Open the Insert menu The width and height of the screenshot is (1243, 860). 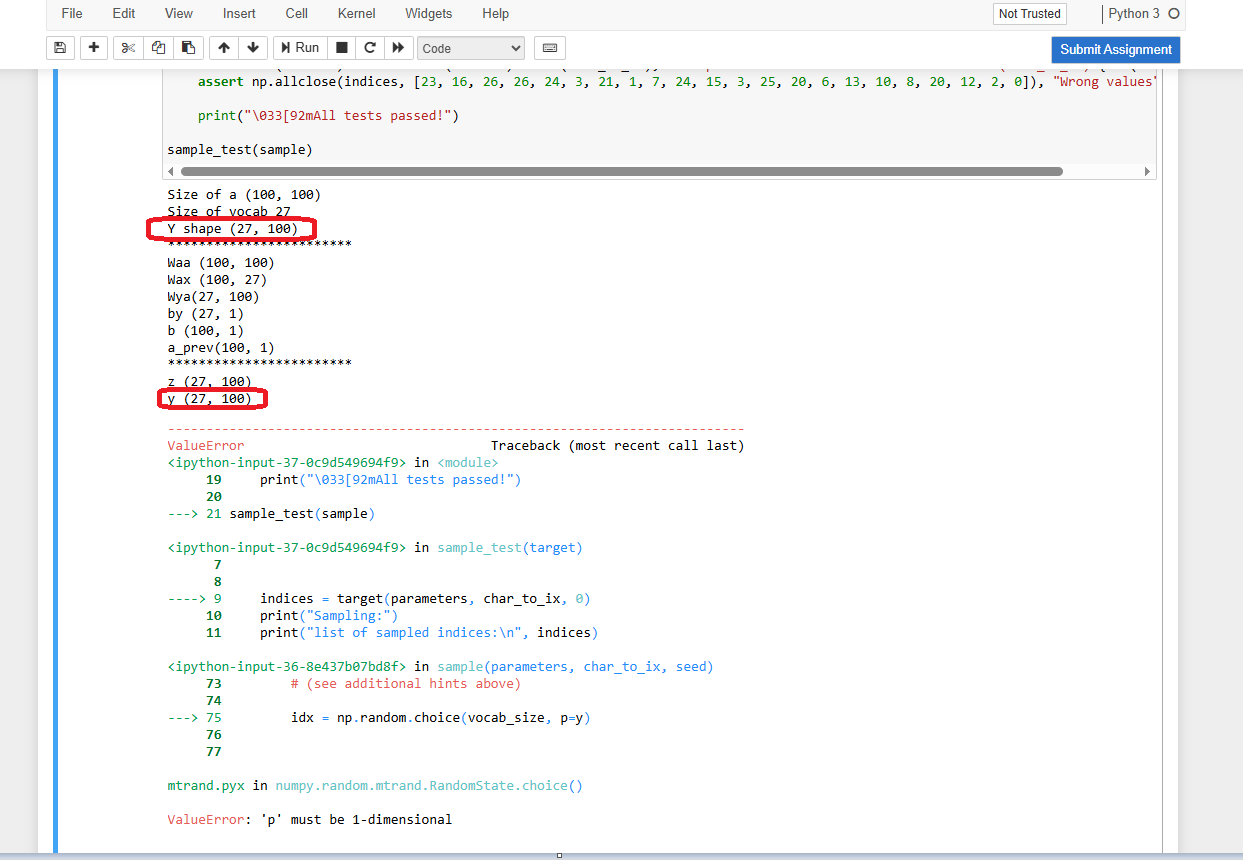click(239, 14)
